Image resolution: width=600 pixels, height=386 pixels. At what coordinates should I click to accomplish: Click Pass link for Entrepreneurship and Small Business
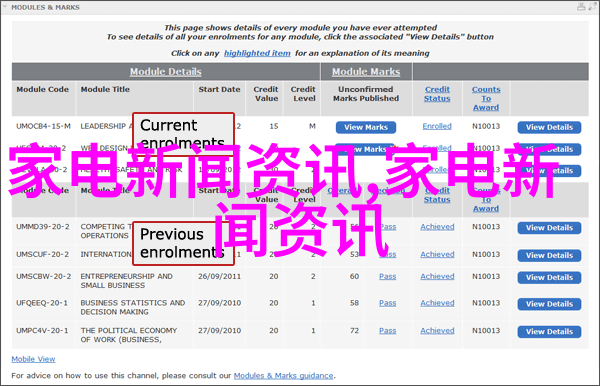tap(388, 277)
